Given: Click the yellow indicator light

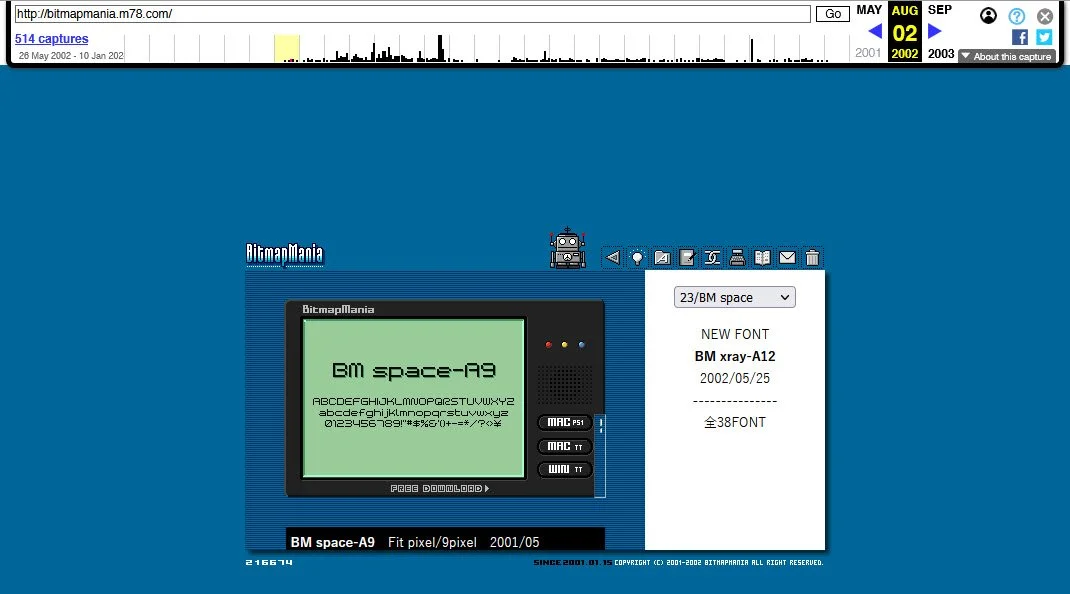Looking at the screenshot, I should [x=564, y=345].
